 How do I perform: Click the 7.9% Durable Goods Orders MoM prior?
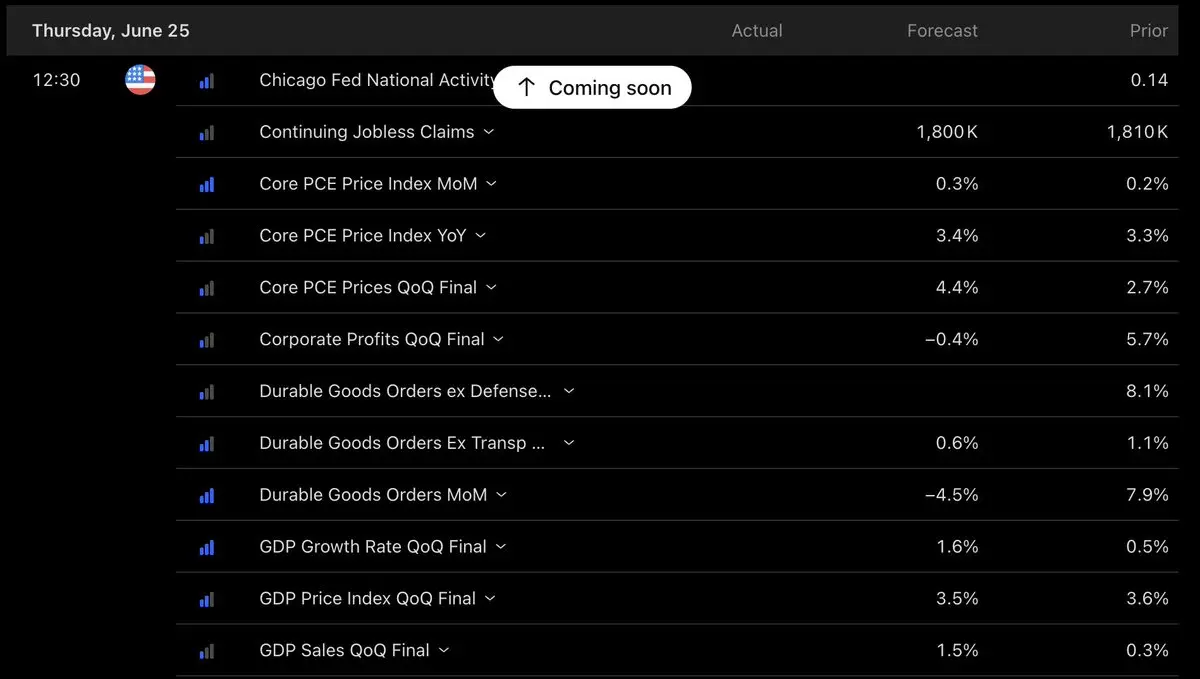pos(1147,494)
